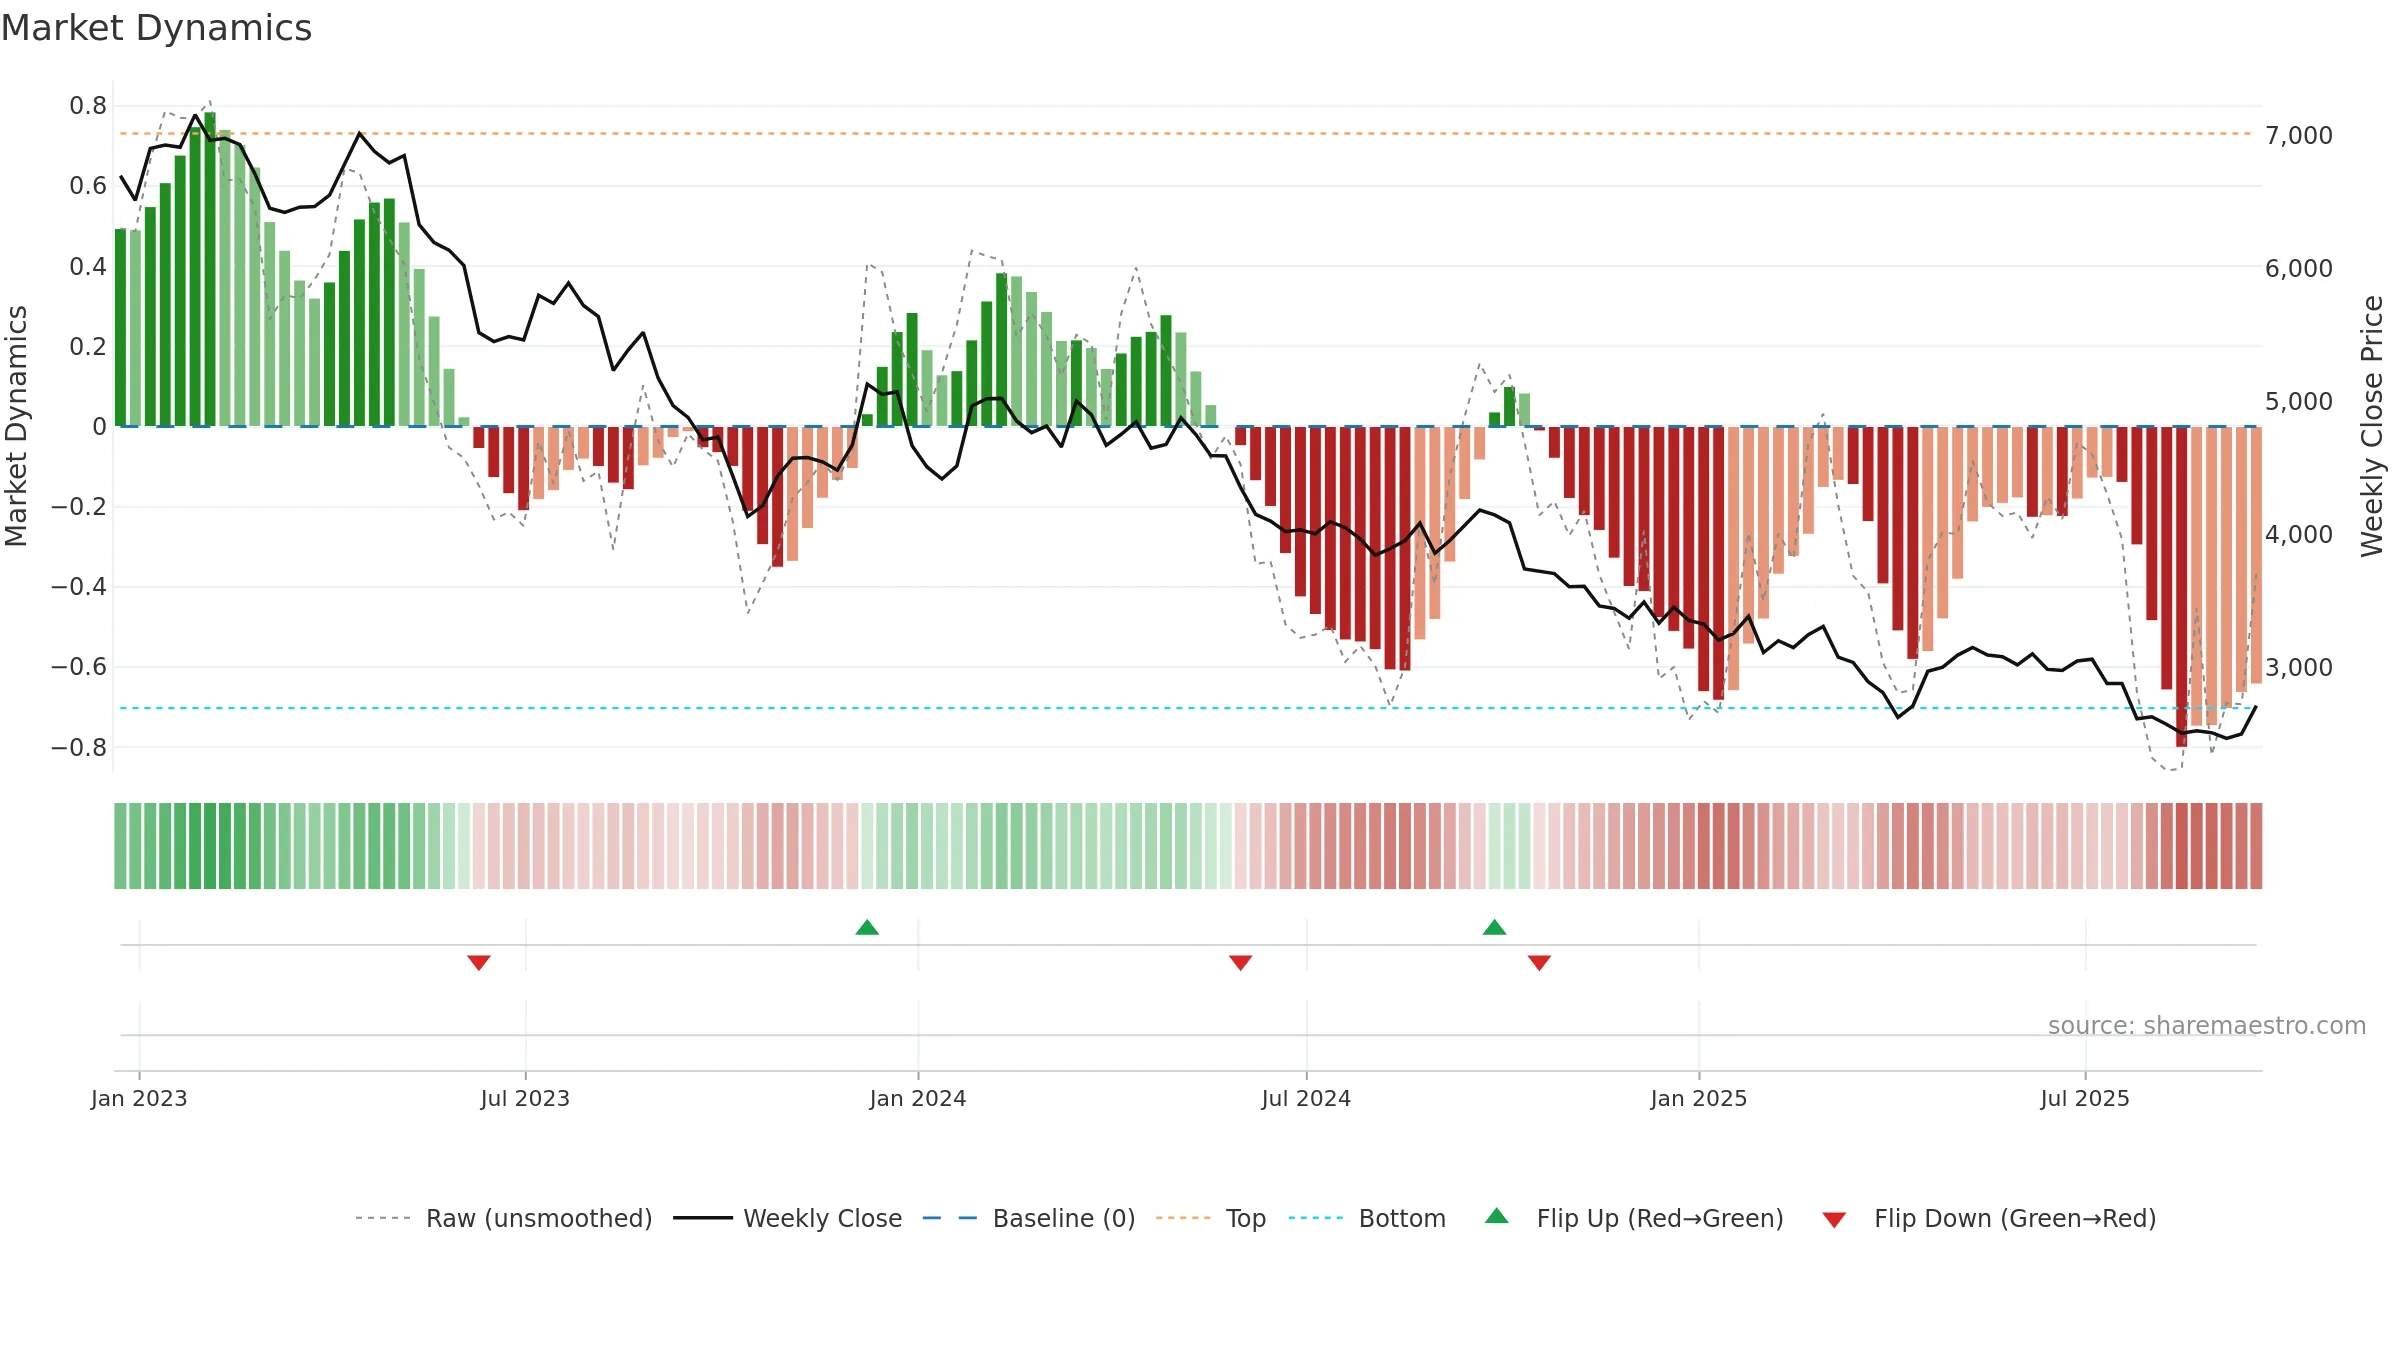The width and height of the screenshot is (2400, 1350).
Task: Click the vertical Market Dynamics axis title
Action: (16, 426)
